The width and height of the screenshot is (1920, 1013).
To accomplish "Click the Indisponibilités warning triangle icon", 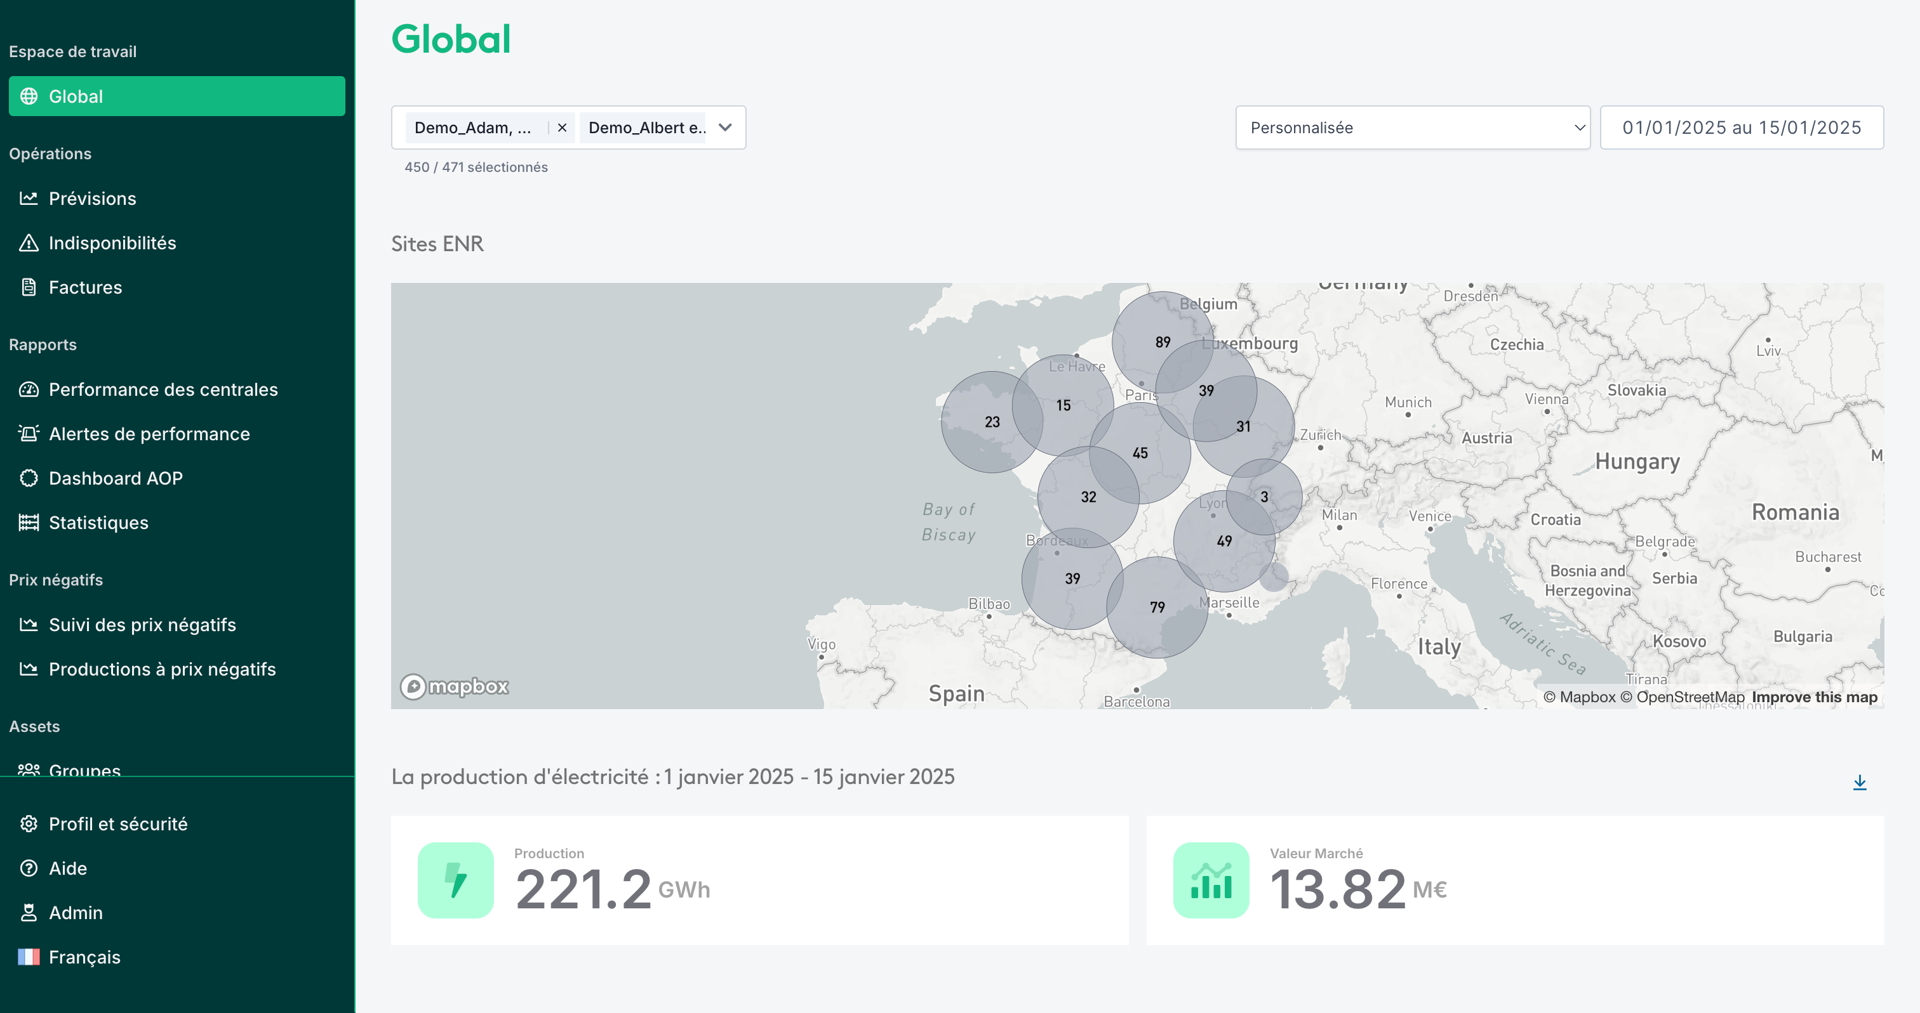I will point(29,243).
